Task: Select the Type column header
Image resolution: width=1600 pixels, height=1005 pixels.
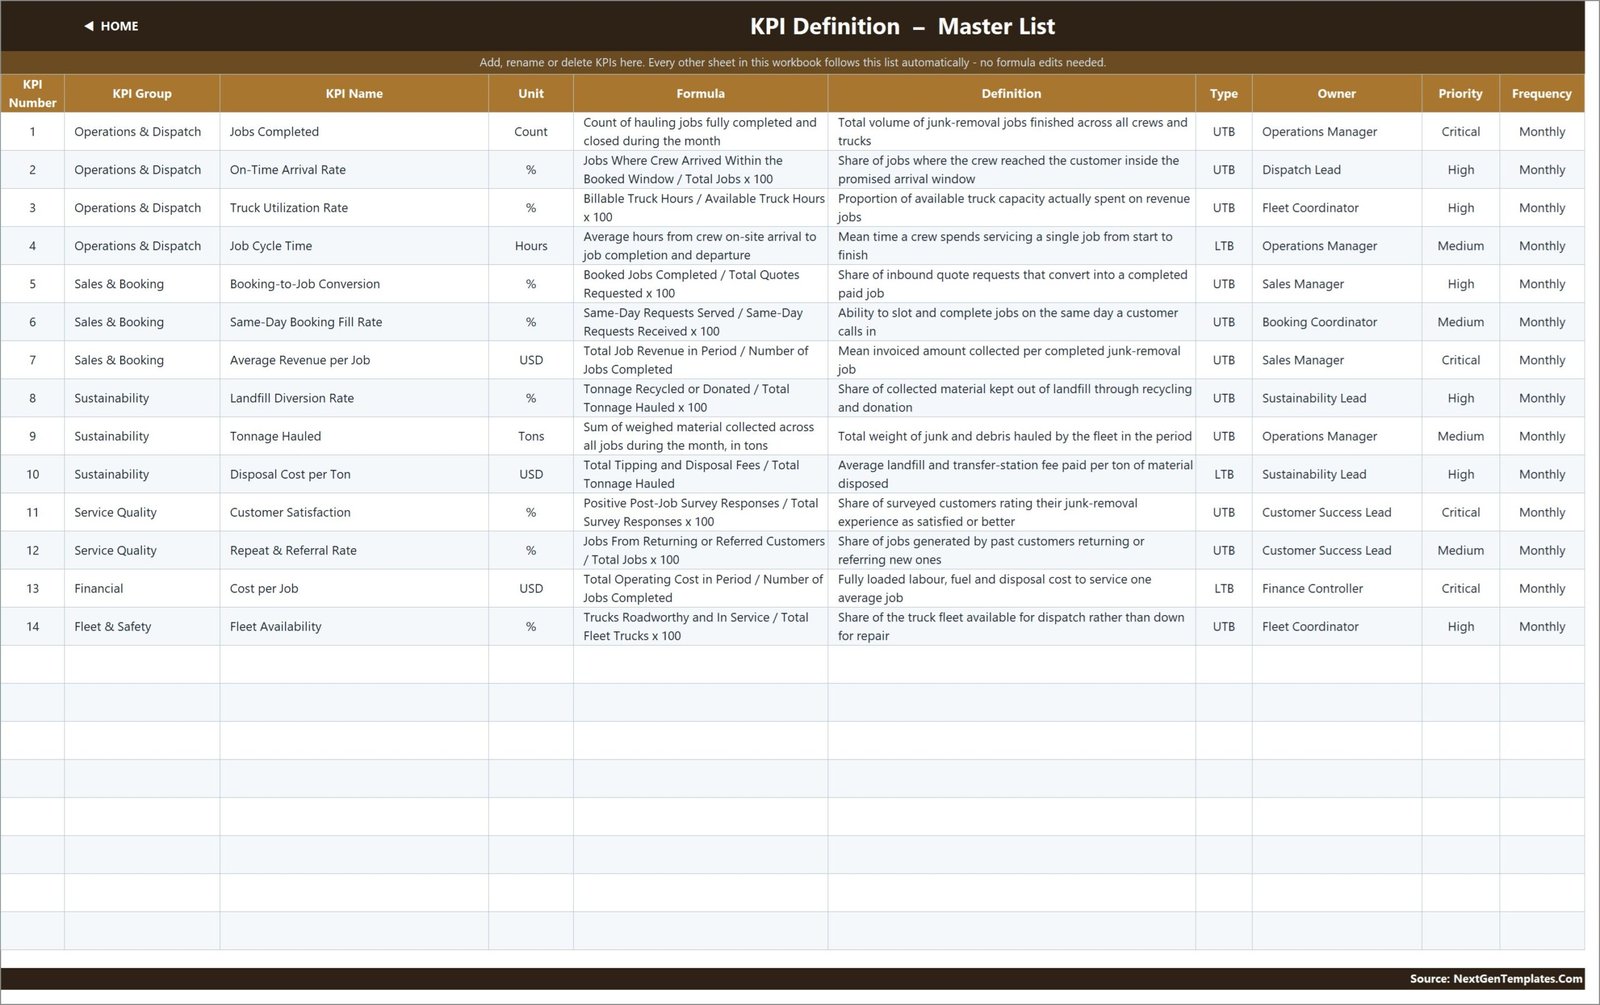Action: click(x=1223, y=93)
